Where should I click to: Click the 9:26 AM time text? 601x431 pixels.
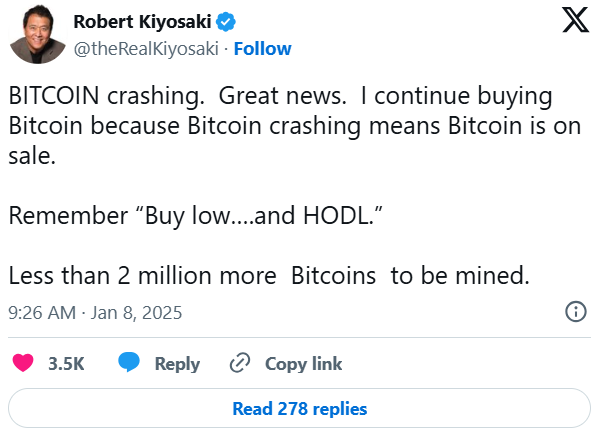pyautogui.click(x=42, y=312)
